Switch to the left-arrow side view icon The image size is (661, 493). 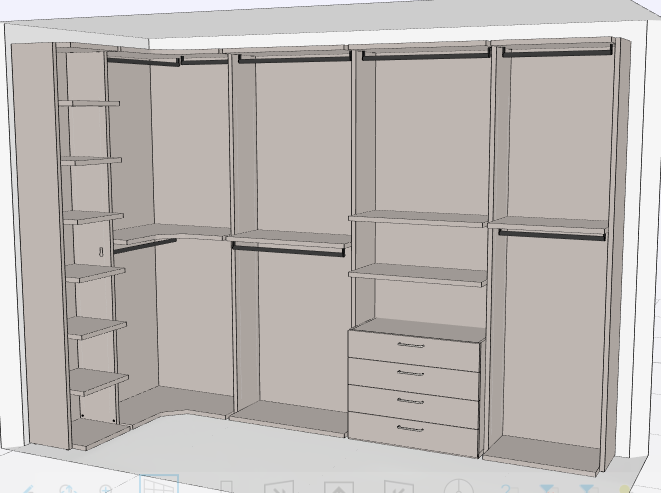pyautogui.click(x=398, y=487)
